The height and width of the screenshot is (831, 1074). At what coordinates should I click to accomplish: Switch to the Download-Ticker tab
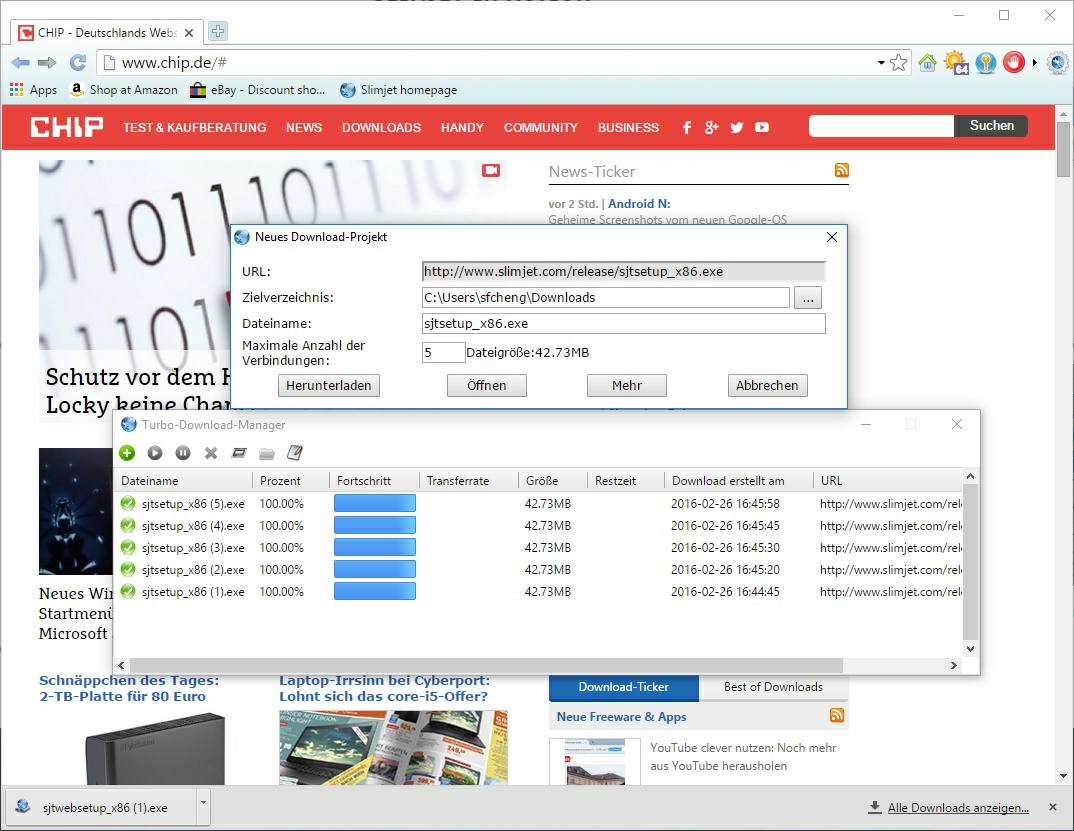(623, 687)
